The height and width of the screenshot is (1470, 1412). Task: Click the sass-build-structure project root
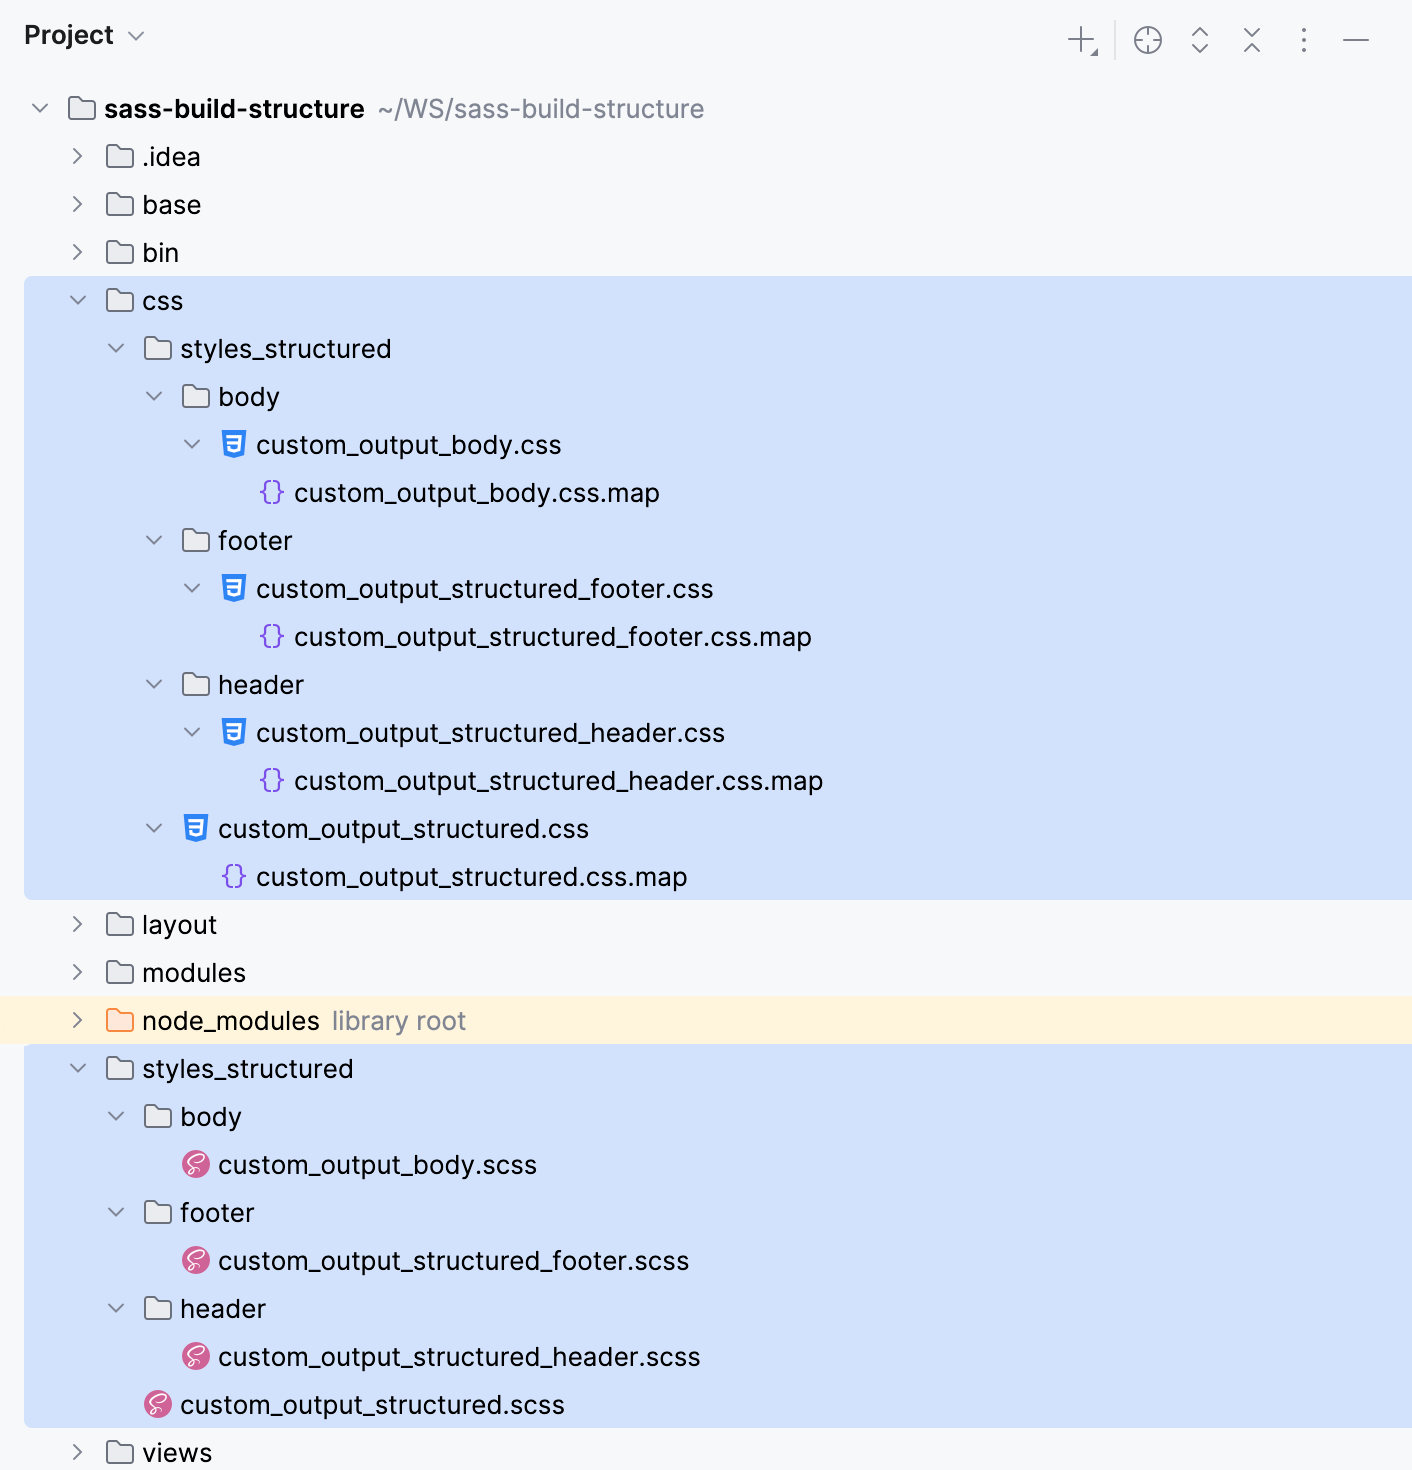tap(234, 109)
